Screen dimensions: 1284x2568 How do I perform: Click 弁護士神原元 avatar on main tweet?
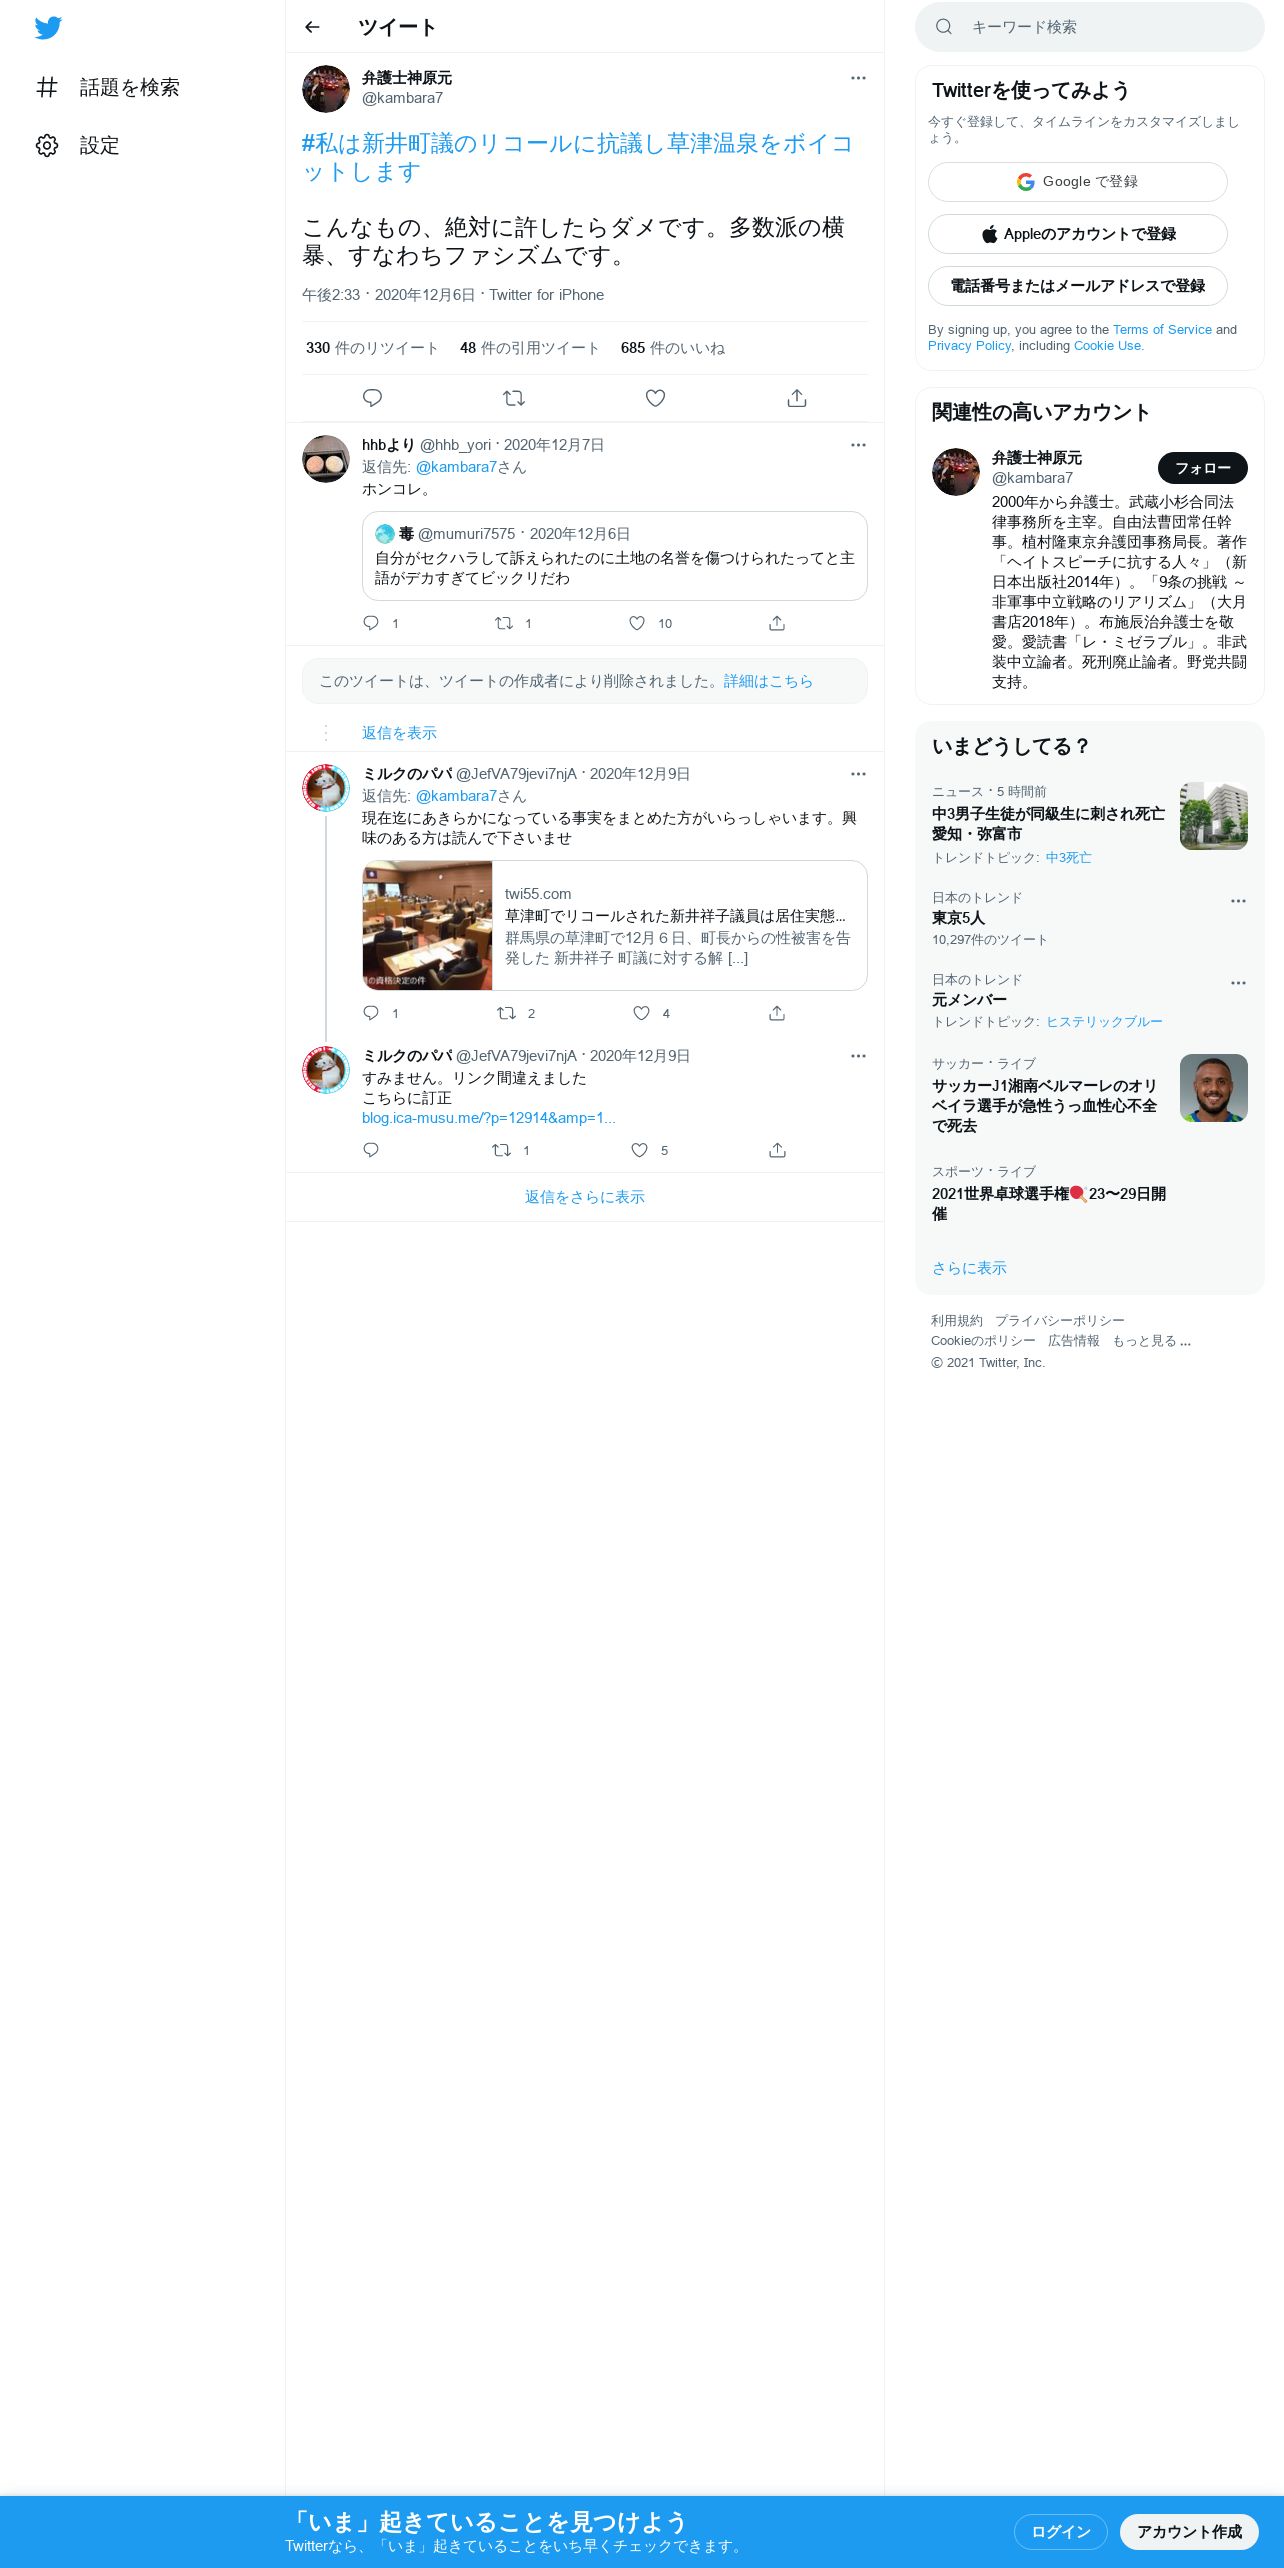click(x=326, y=89)
